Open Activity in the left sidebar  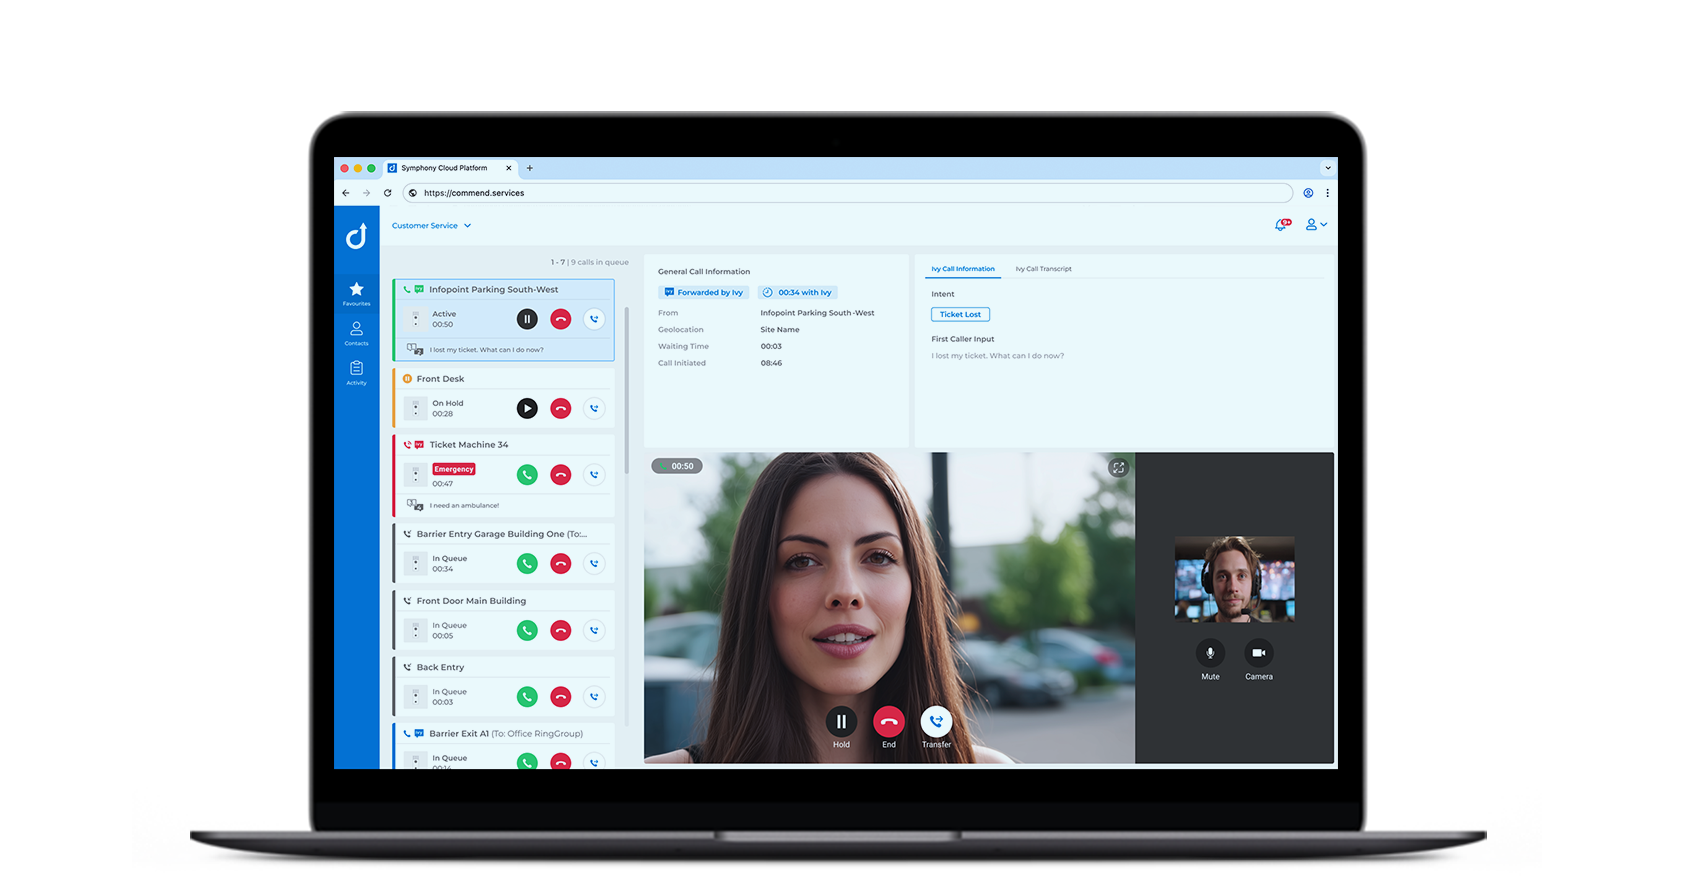click(x=356, y=372)
